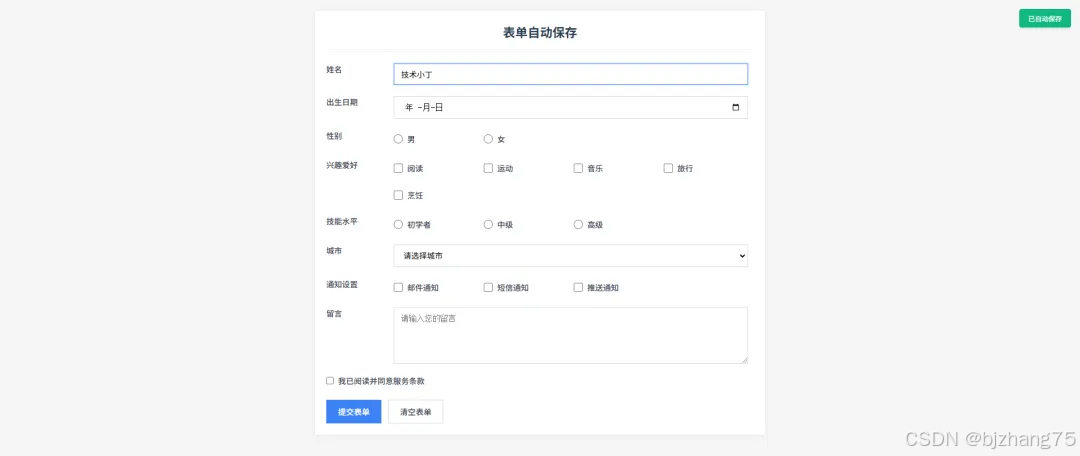This screenshot has height=456, width=1080.
Task: Click the 姓名 field label
Action: (x=334, y=70)
